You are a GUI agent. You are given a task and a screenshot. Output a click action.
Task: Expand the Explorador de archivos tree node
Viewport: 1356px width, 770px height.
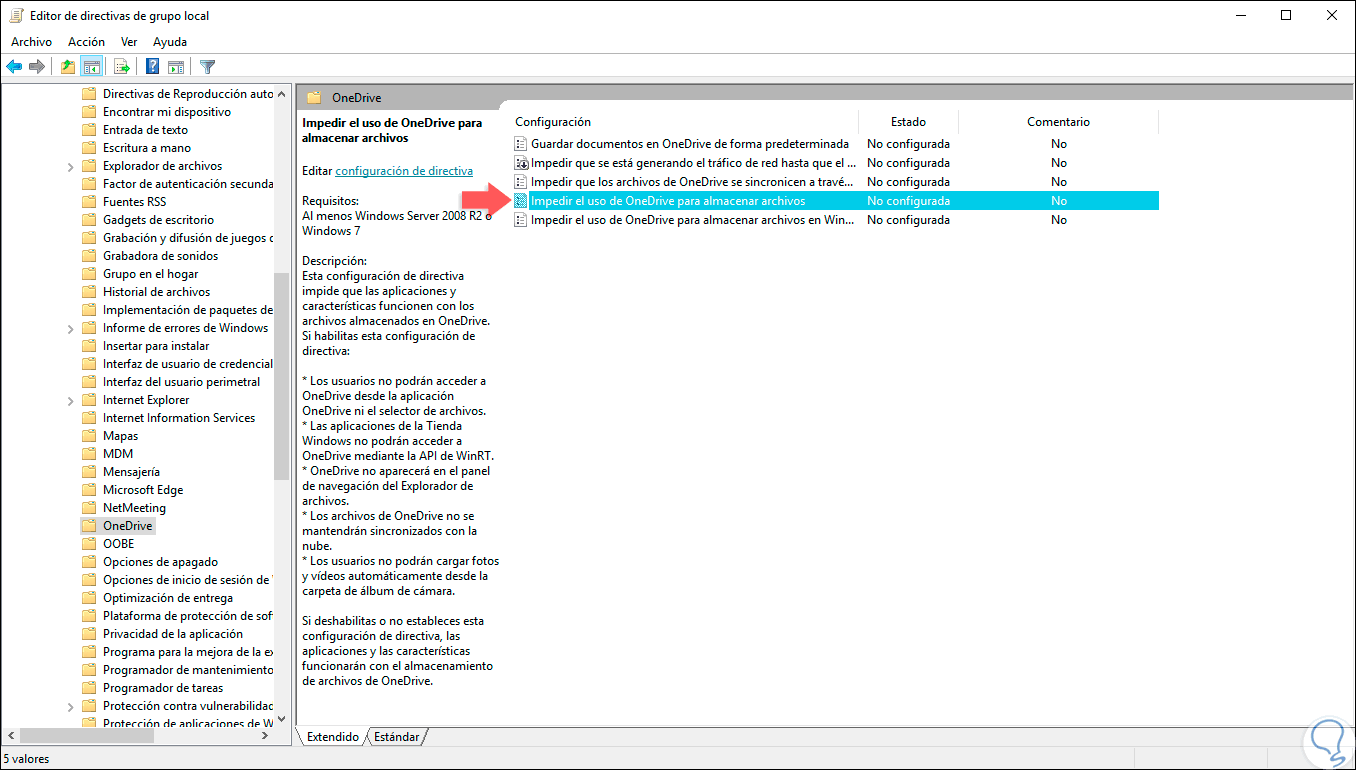tap(70, 166)
